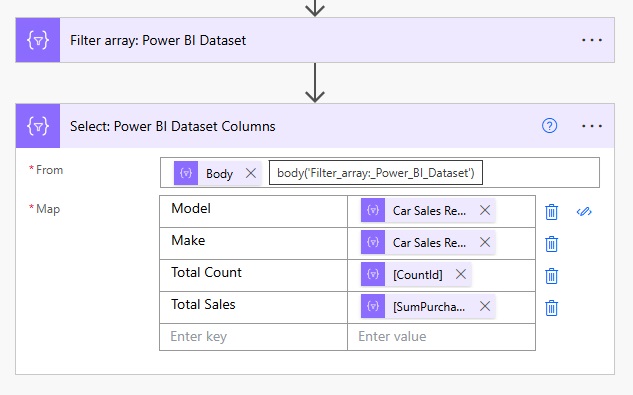Open Select action ellipsis menu

tap(592, 126)
